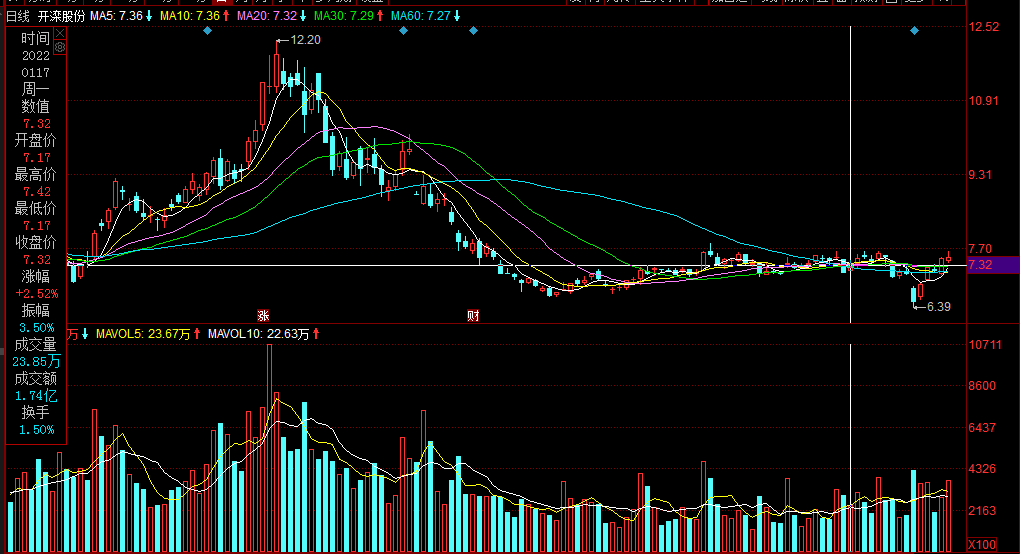Click the 财 event marker icon
Screen dimensions: 1020x554
(x=473, y=315)
